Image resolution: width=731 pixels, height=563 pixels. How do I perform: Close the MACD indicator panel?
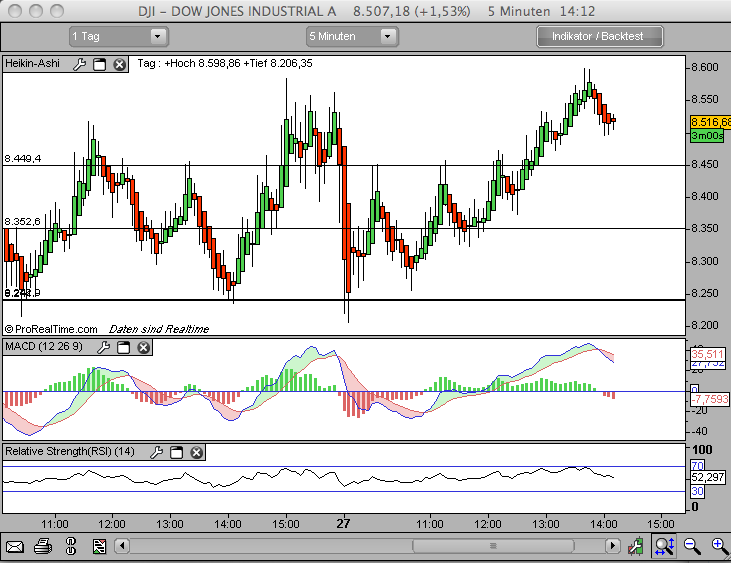coord(144,347)
